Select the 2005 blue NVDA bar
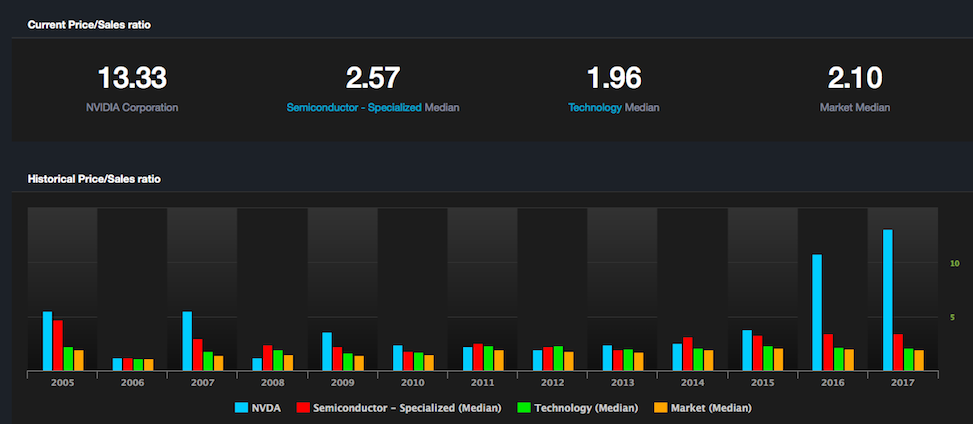Viewport: 973px width, 424px height. [x=47, y=341]
